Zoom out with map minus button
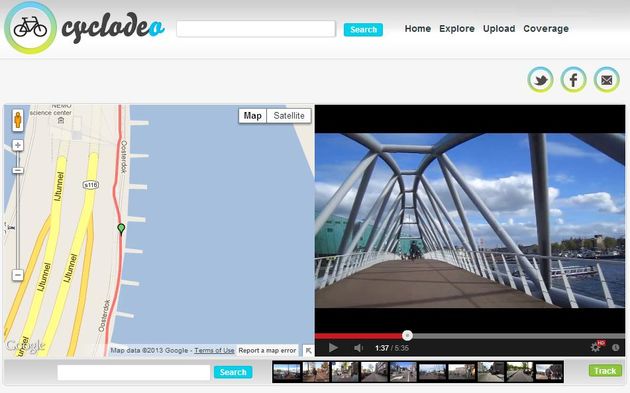The width and height of the screenshot is (630, 393). pos(17,275)
